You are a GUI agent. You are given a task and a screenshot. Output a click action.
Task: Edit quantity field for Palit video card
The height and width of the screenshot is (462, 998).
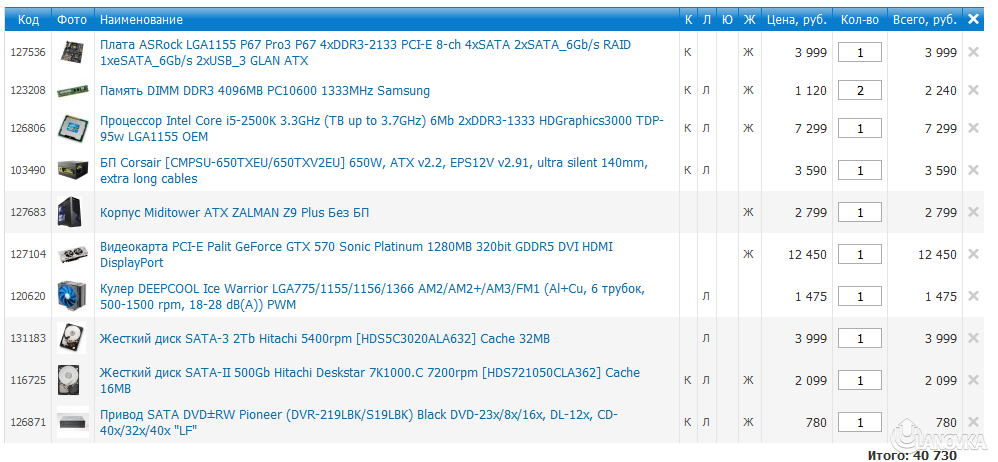(860, 254)
